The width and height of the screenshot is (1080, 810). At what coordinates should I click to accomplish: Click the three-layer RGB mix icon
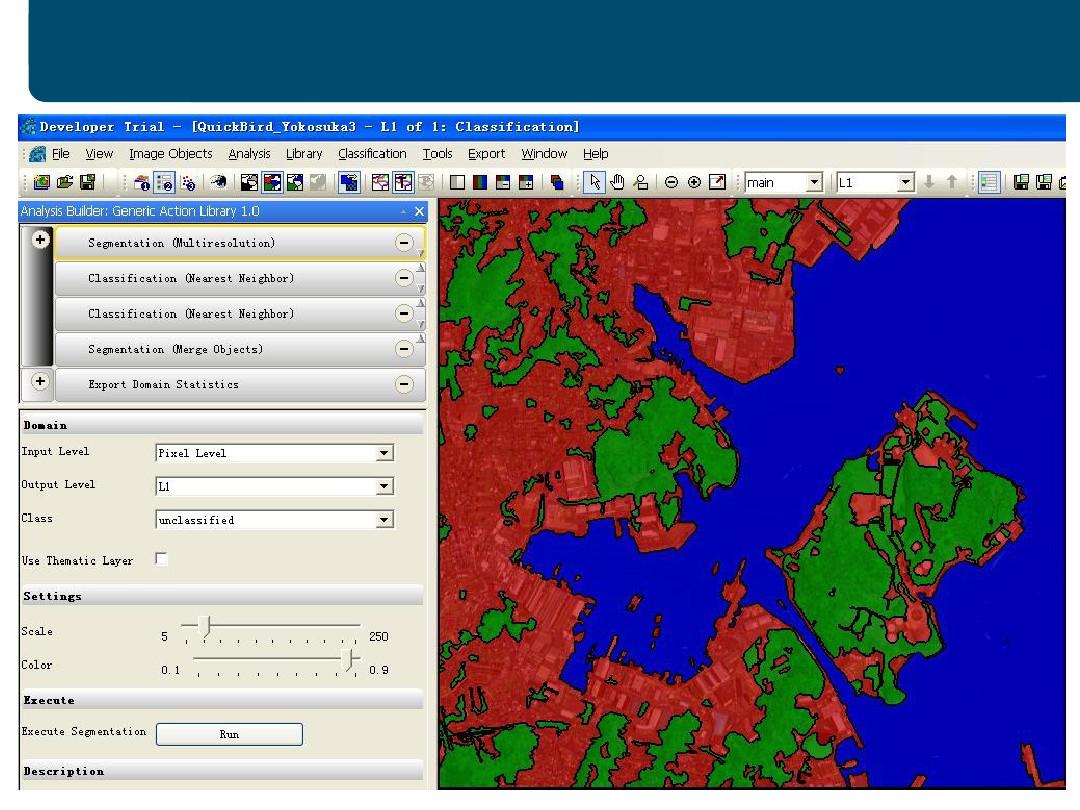[x=480, y=182]
